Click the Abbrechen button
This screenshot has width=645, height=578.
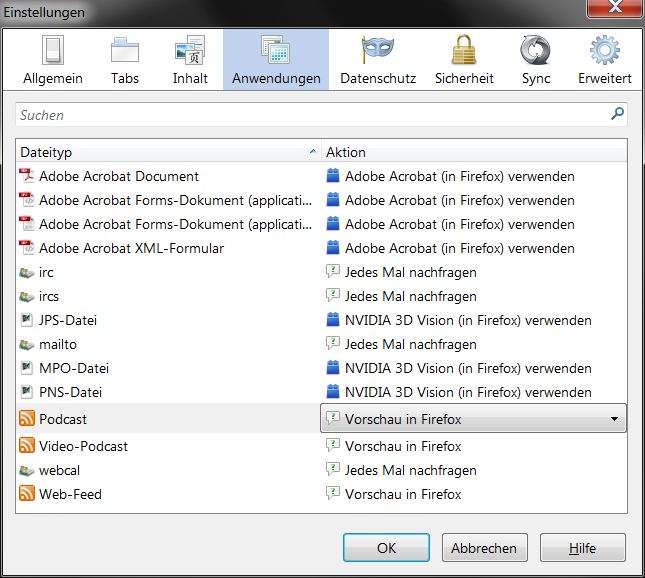pos(485,548)
